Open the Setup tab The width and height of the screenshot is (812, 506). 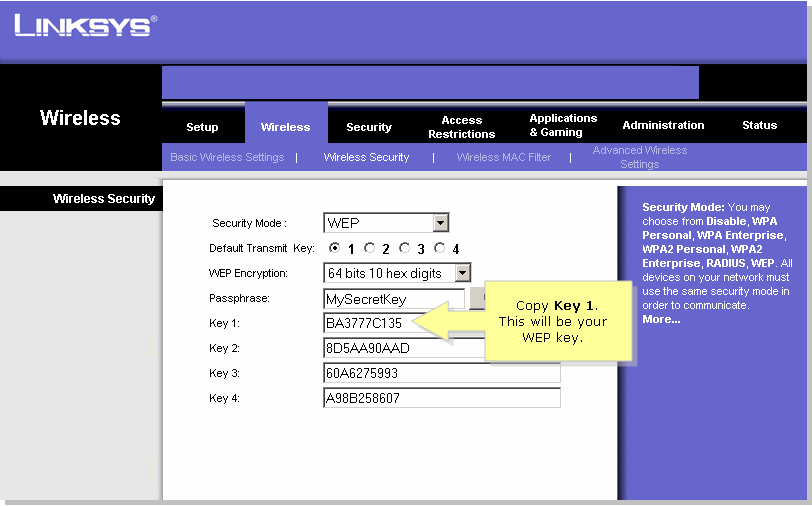(x=202, y=127)
